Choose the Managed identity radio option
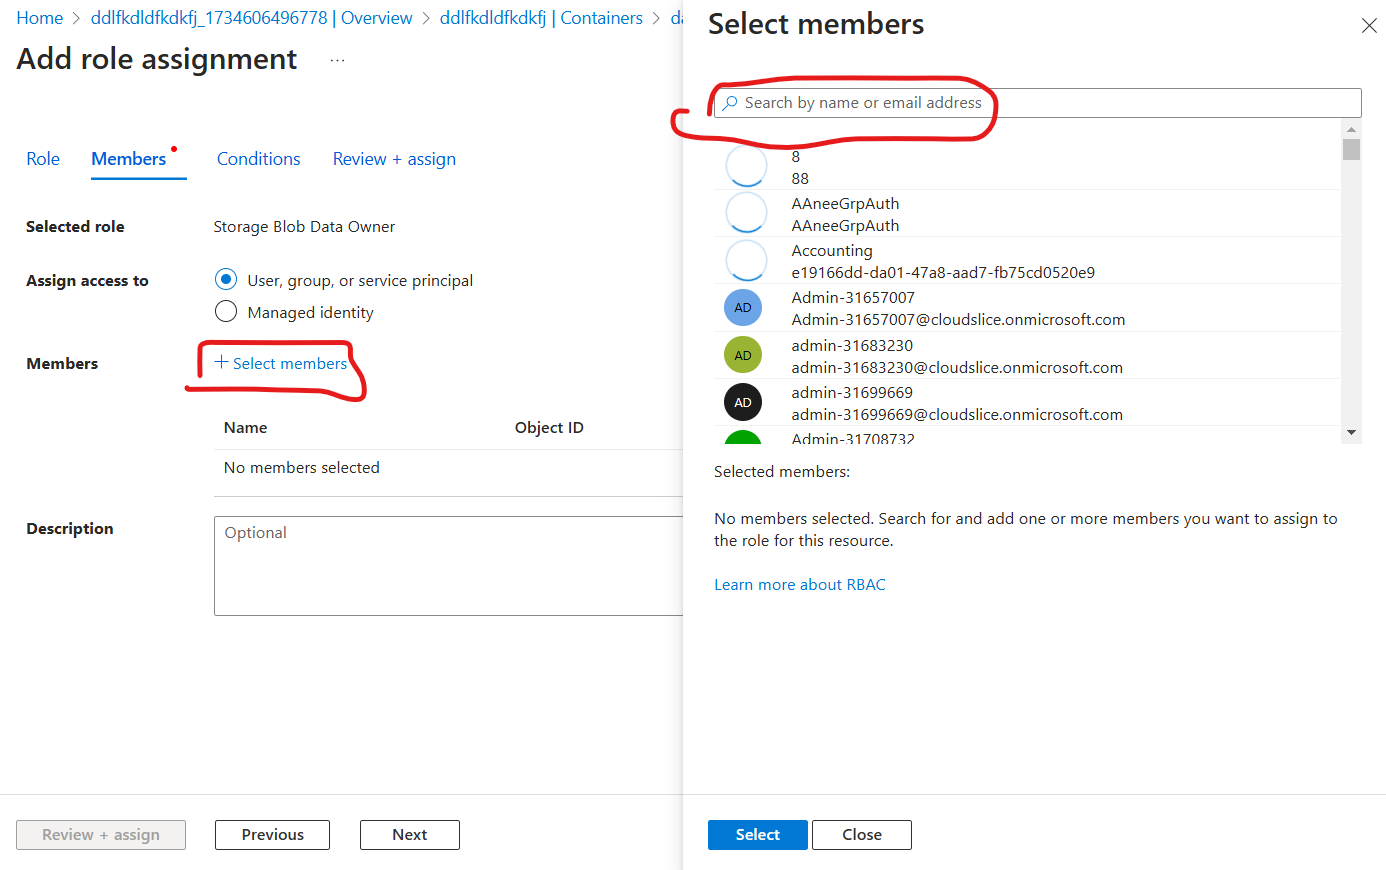 pos(226,312)
